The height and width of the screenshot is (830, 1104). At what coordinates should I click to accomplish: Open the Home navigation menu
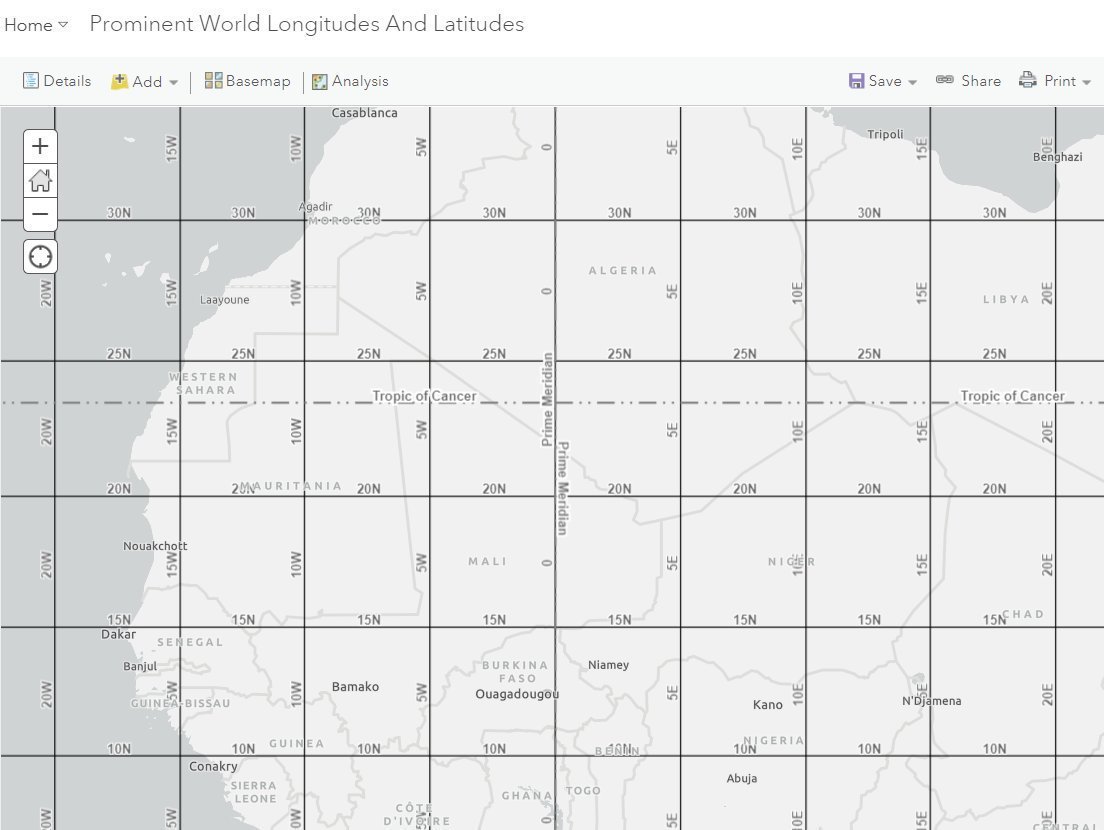[x=36, y=25]
